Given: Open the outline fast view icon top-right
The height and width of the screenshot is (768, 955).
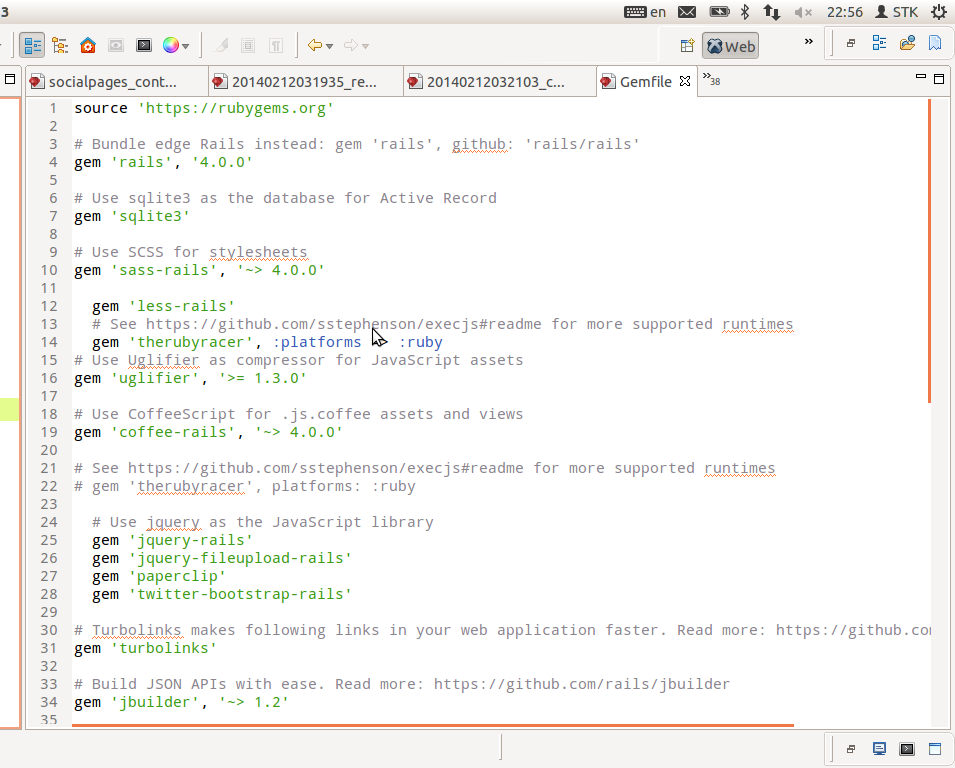Looking at the screenshot, I should pos(879,43).
